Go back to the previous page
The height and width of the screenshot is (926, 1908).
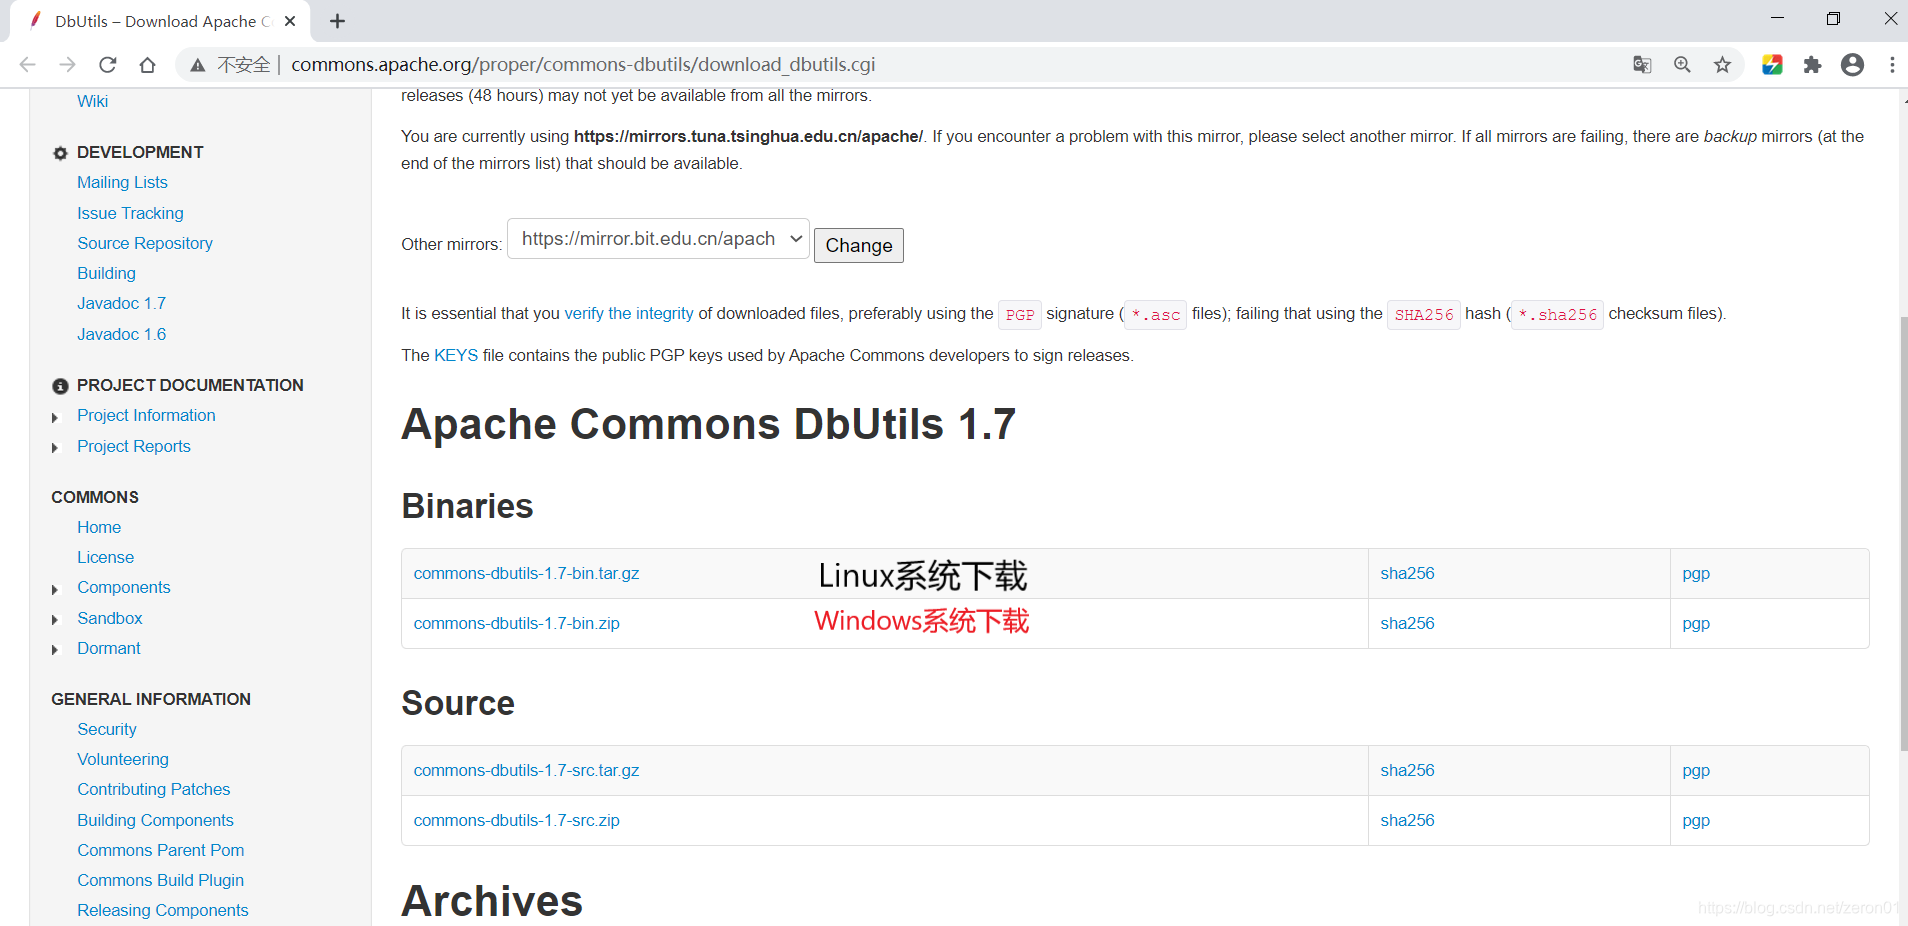point(28,65)
